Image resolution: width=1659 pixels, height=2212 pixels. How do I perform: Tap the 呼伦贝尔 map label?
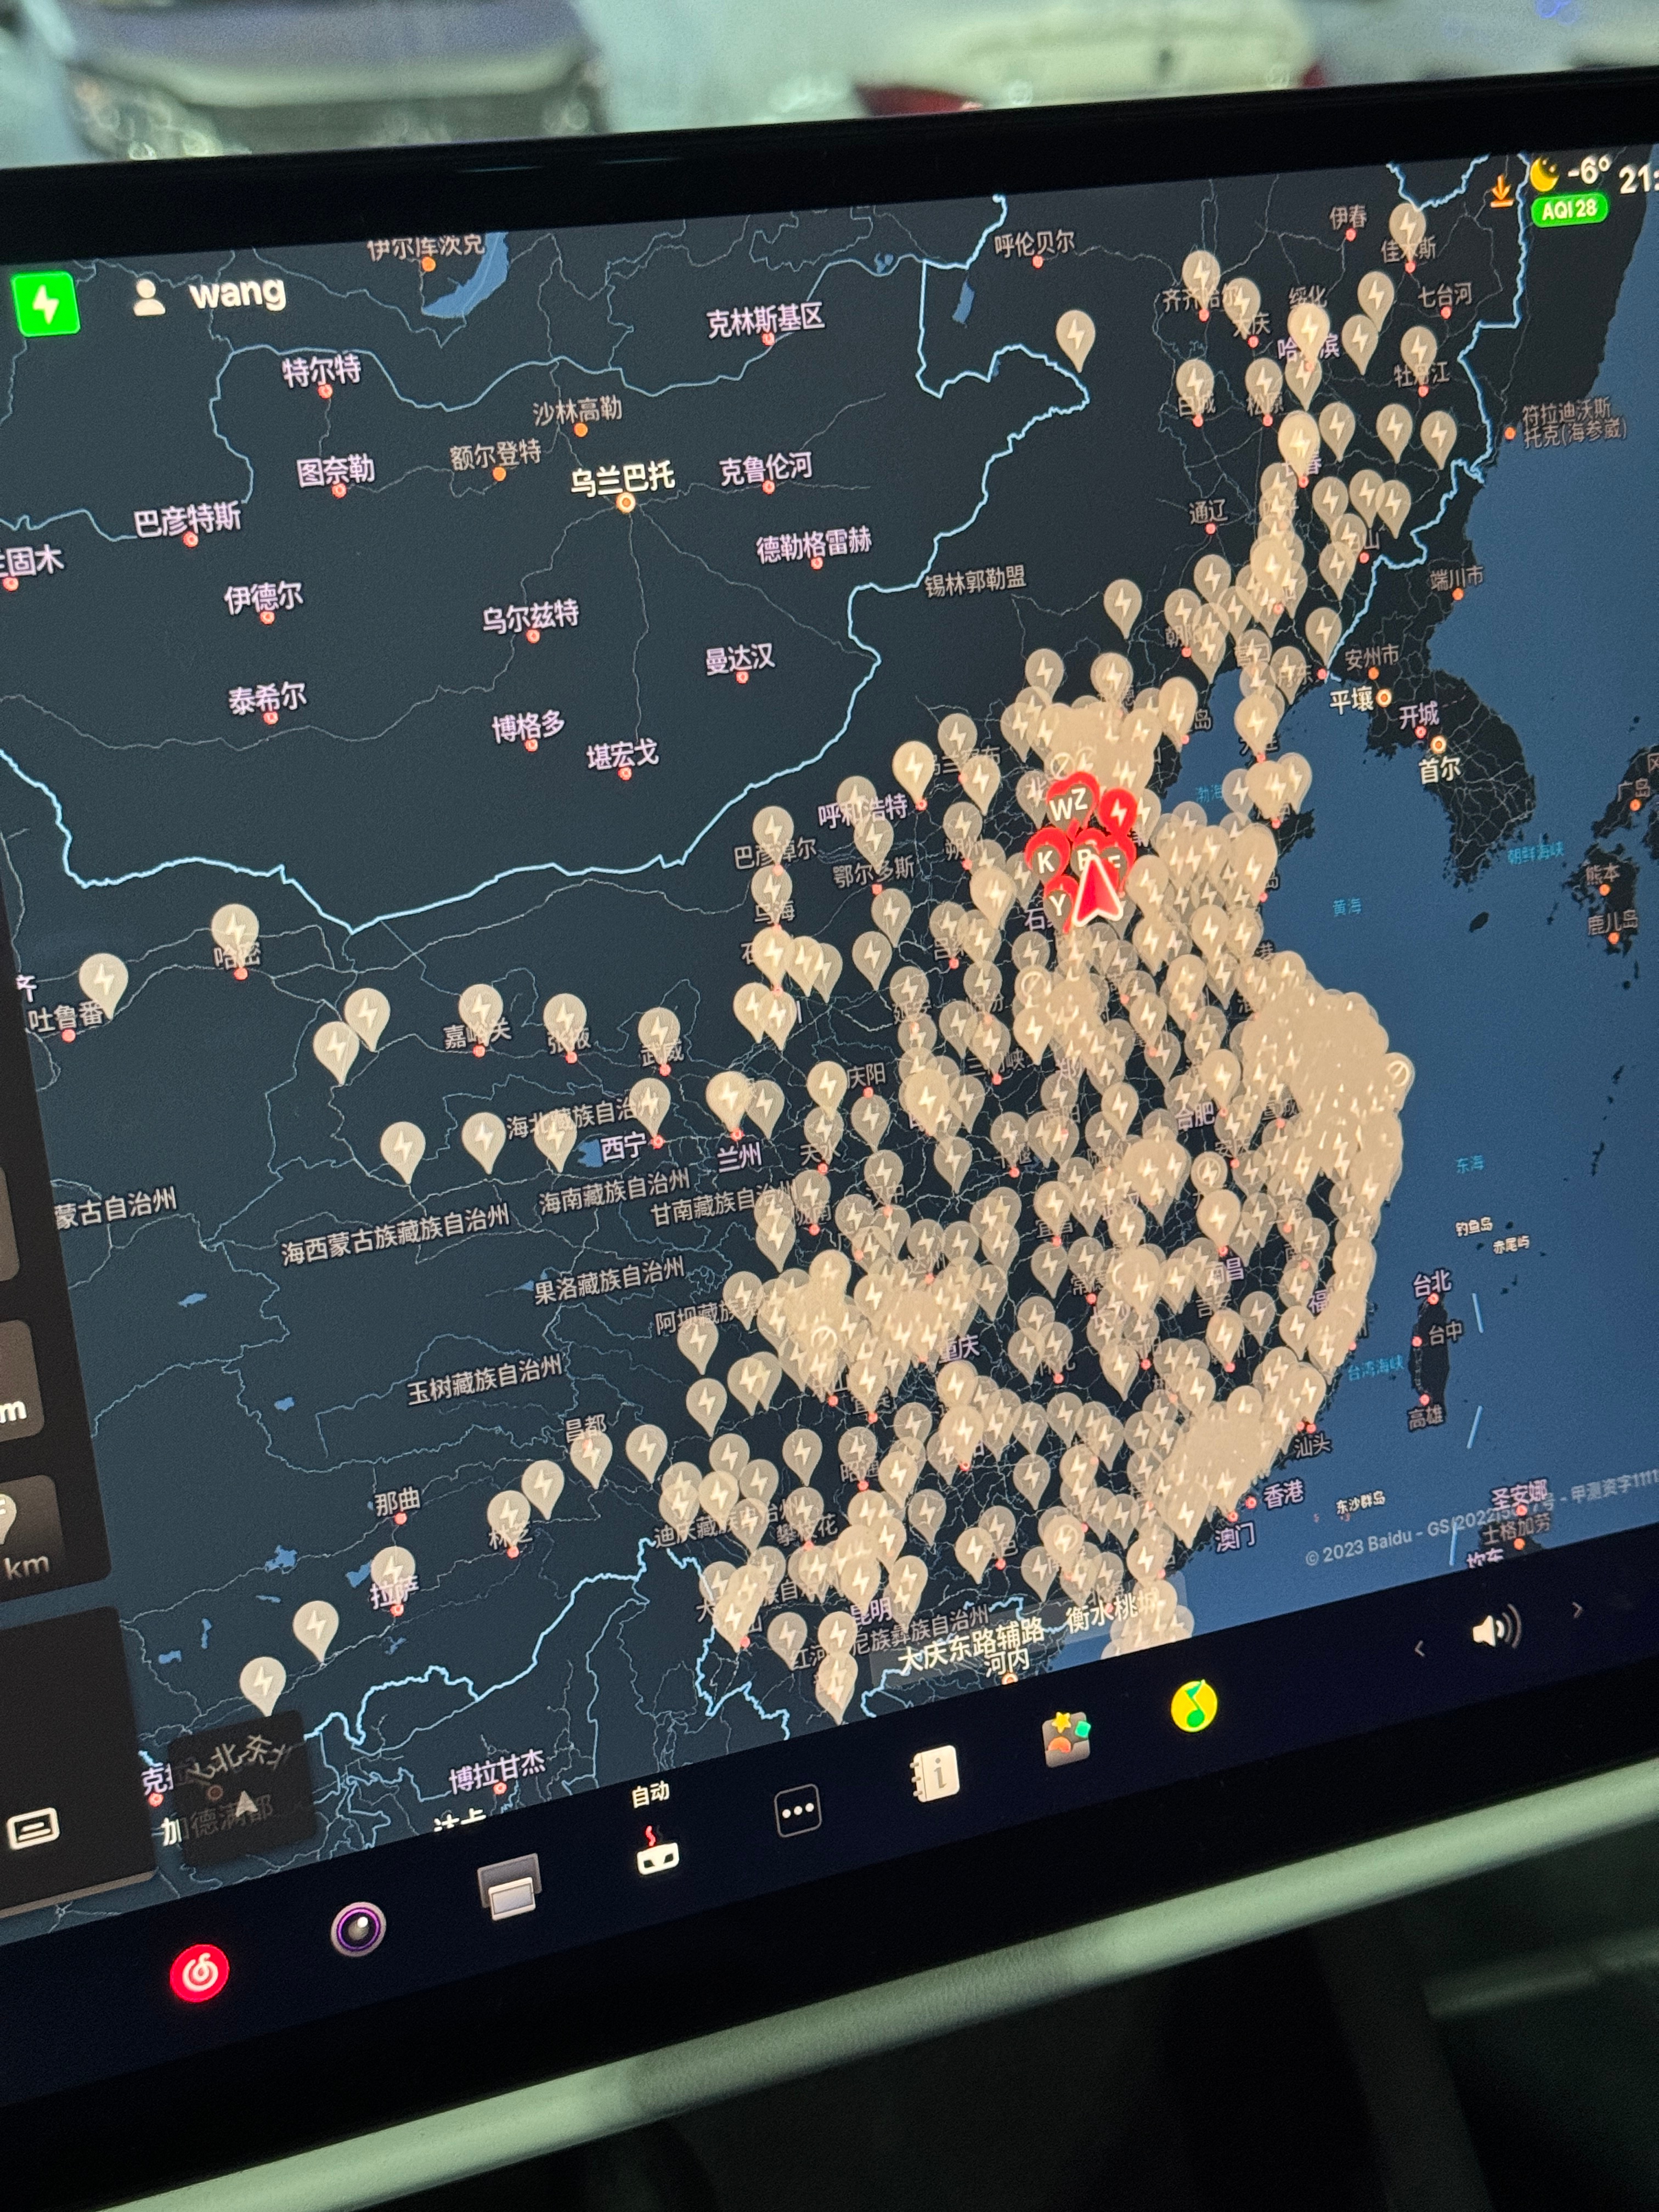pyautogui.click(x=1034, y=243)
